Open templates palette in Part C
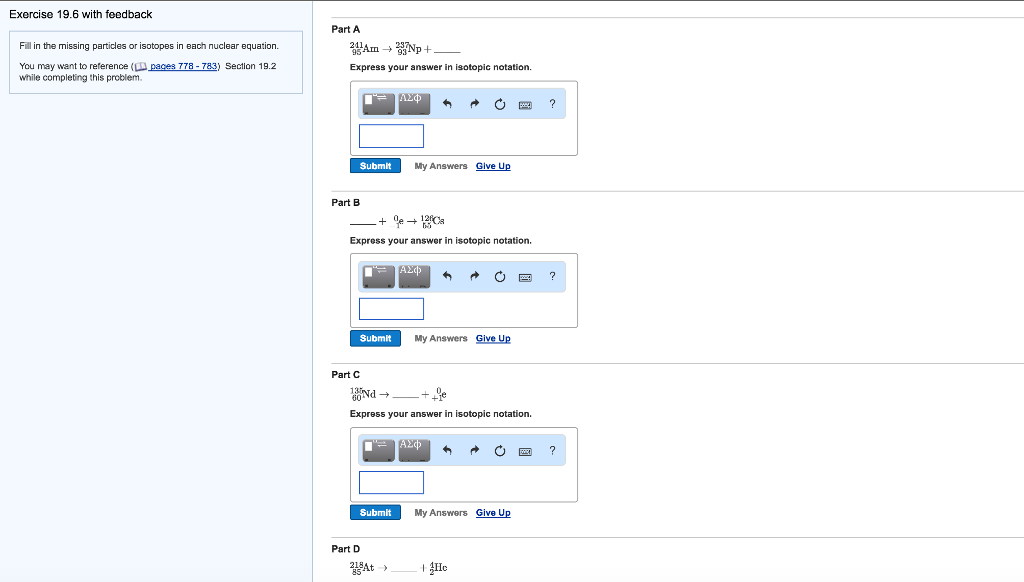The width and height of the screenshot is (1024, 582). [x=379, y=450]
